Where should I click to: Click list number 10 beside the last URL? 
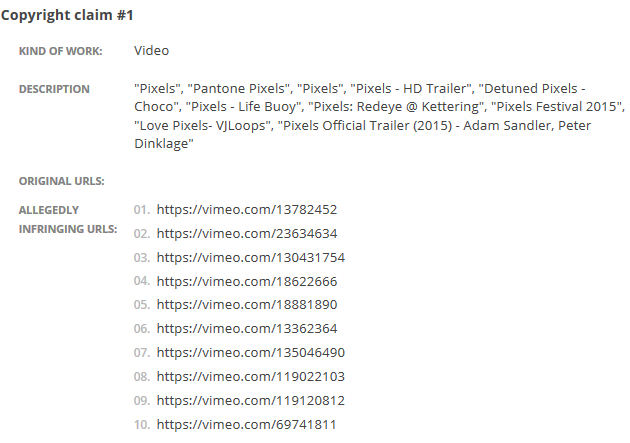142,425
